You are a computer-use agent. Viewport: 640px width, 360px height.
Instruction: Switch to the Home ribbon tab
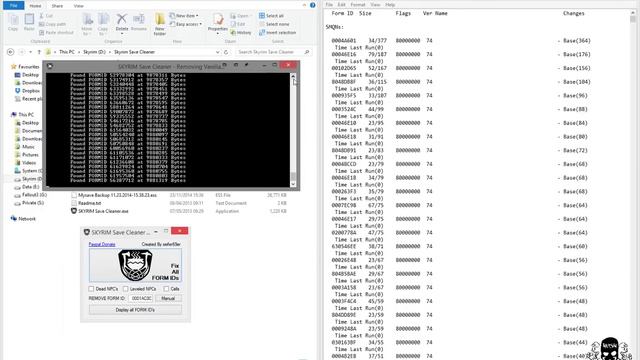point(35,6)
